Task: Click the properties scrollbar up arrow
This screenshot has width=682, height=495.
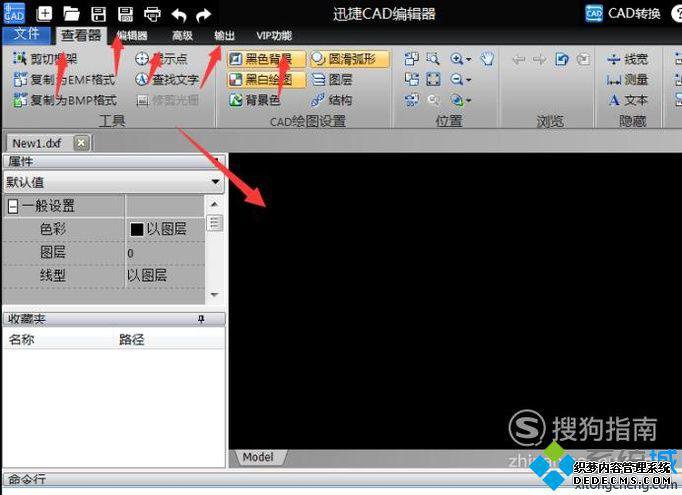Action: coord(214,204)
